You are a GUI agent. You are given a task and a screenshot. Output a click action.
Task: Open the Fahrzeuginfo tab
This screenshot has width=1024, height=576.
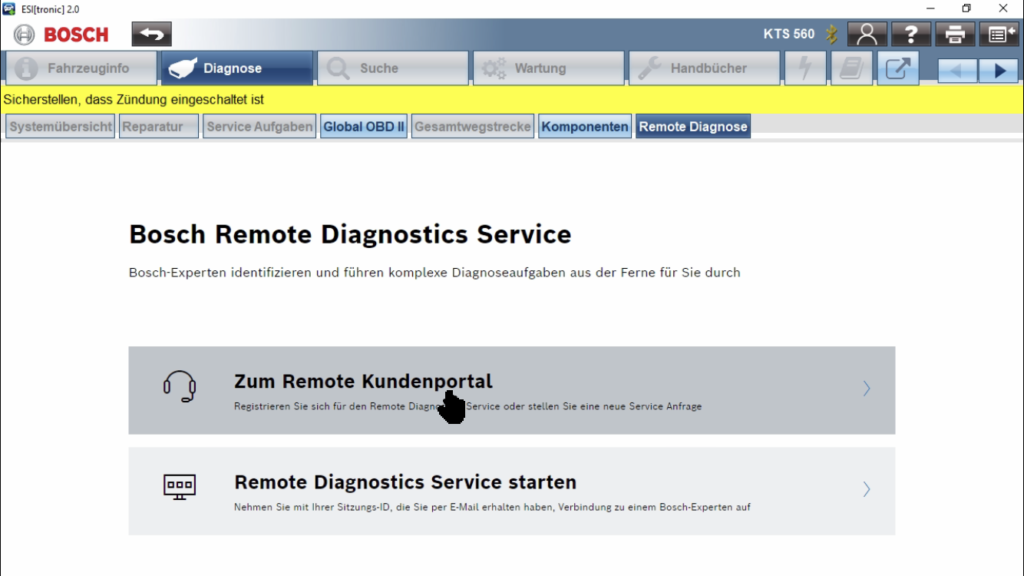pyautogui.click(x=80, y=69)
